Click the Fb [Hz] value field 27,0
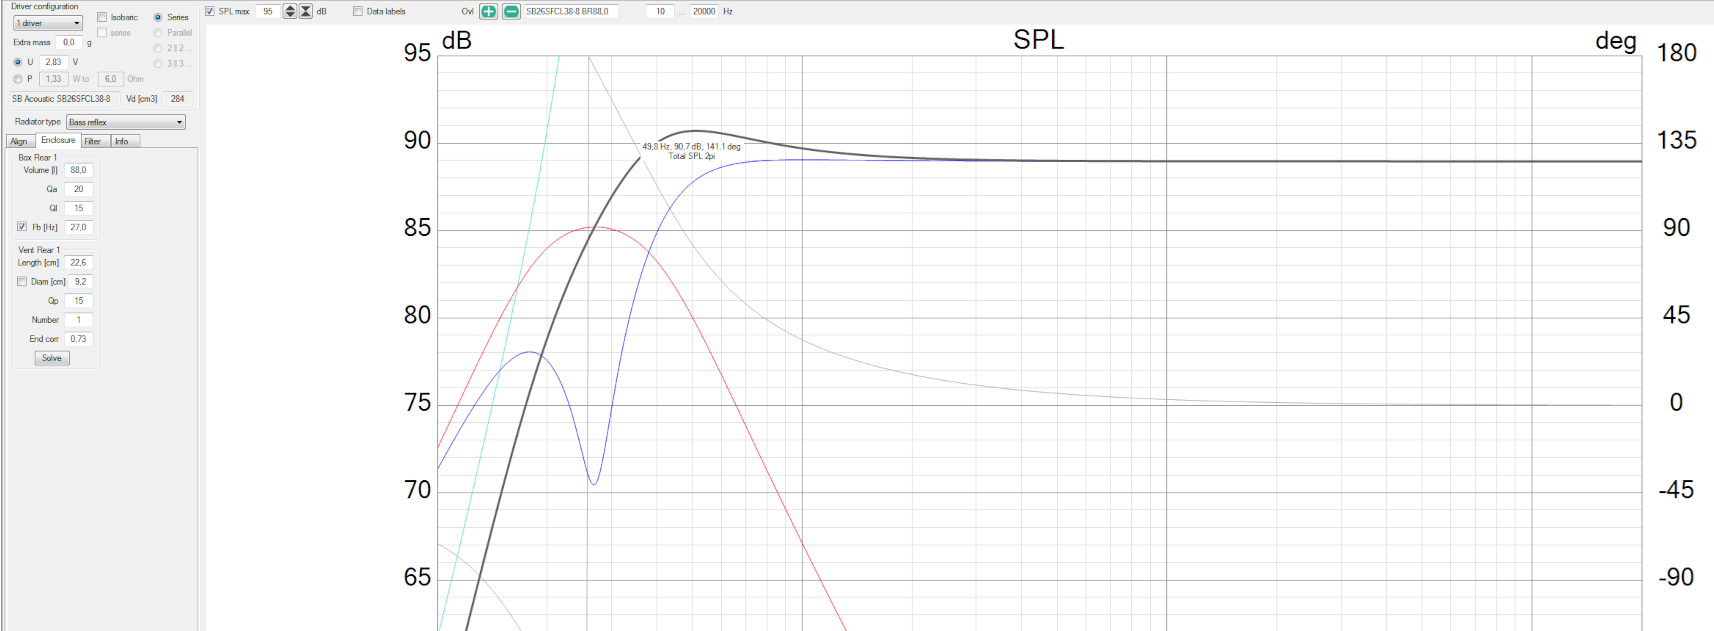Image resolution: width=1714 pixels, height=631 pixels. click(x=78, y=227)
